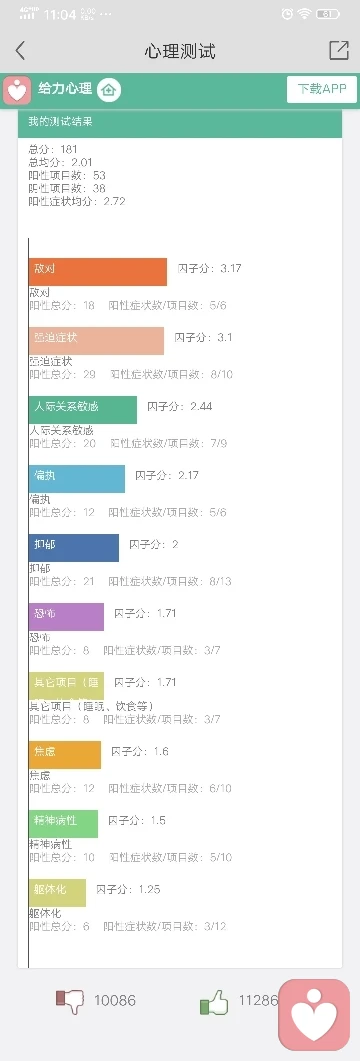
Task: Tap the back arrow icon
Action: click(x=20, y=50)
